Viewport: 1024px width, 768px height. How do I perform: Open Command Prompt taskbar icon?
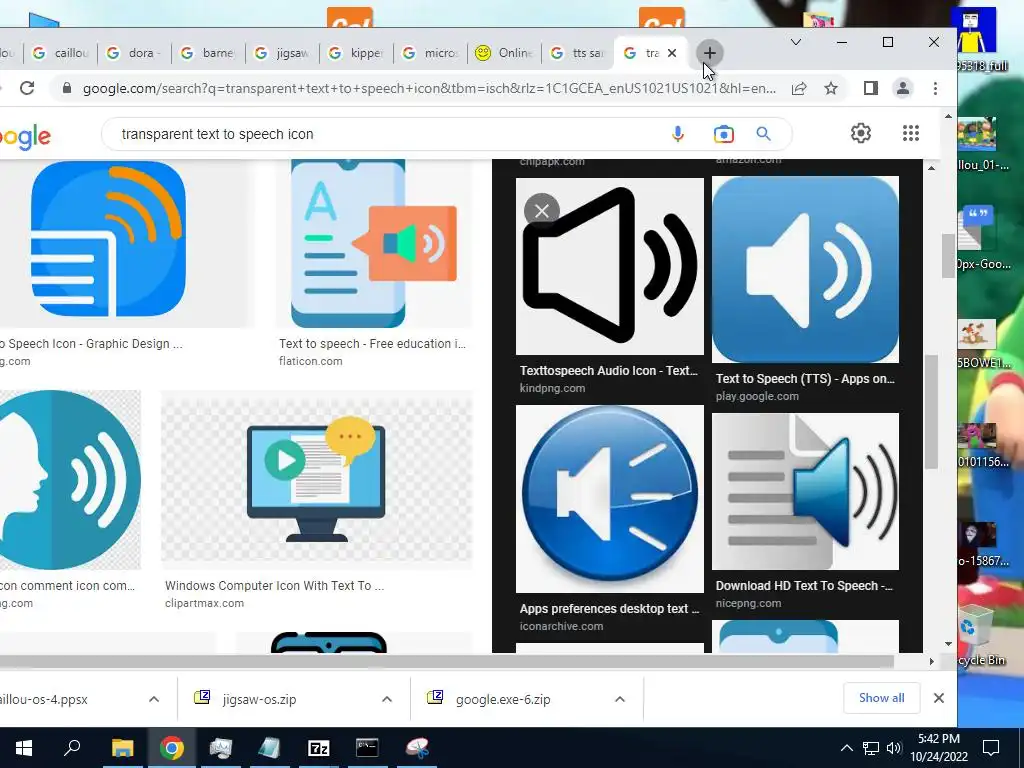point(367,748)
